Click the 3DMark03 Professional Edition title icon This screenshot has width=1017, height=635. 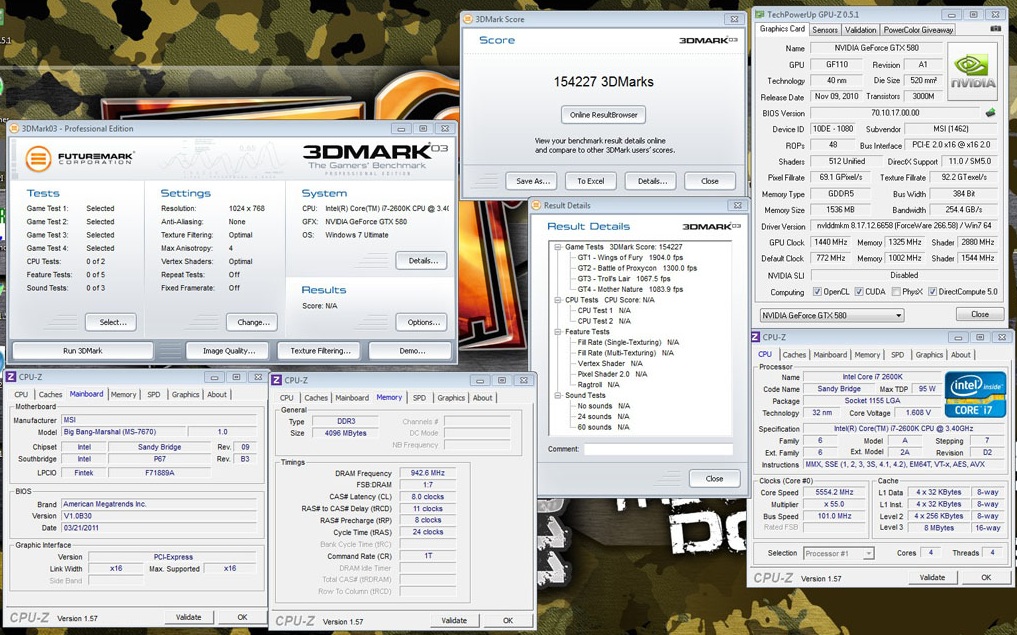tap(15, 128)
